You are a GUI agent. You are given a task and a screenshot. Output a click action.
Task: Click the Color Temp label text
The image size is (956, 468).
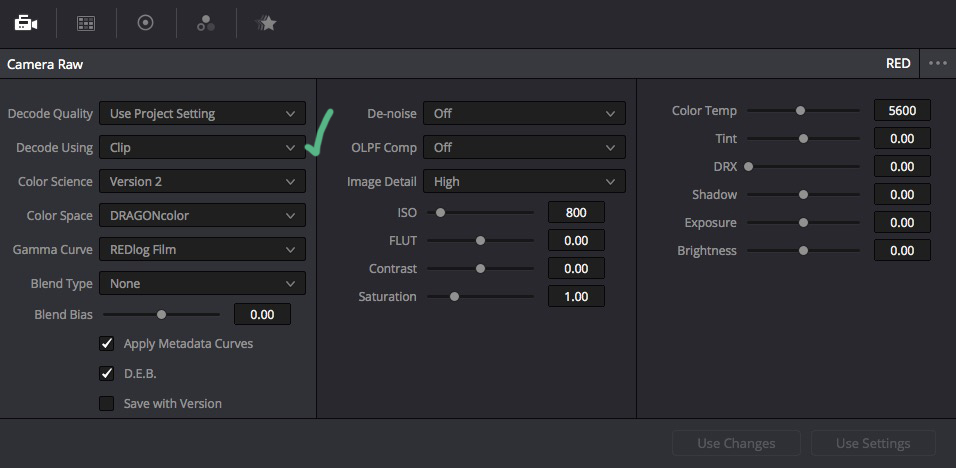704,110
